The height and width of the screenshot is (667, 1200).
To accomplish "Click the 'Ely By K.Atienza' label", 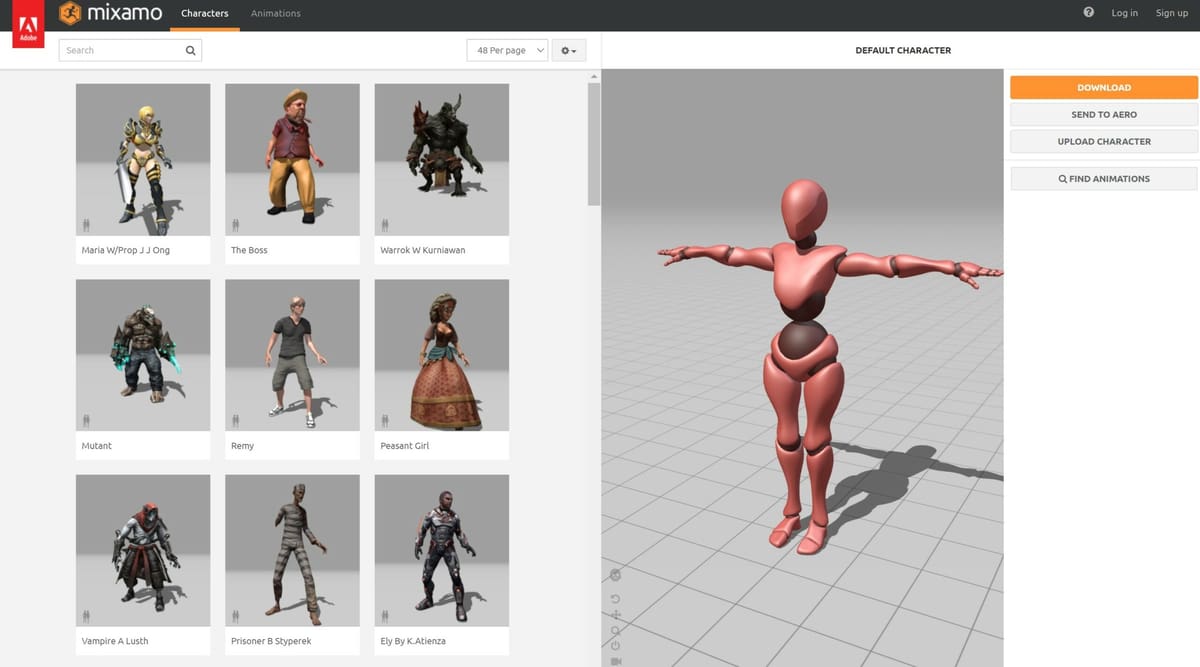I will tap(413, 641).
